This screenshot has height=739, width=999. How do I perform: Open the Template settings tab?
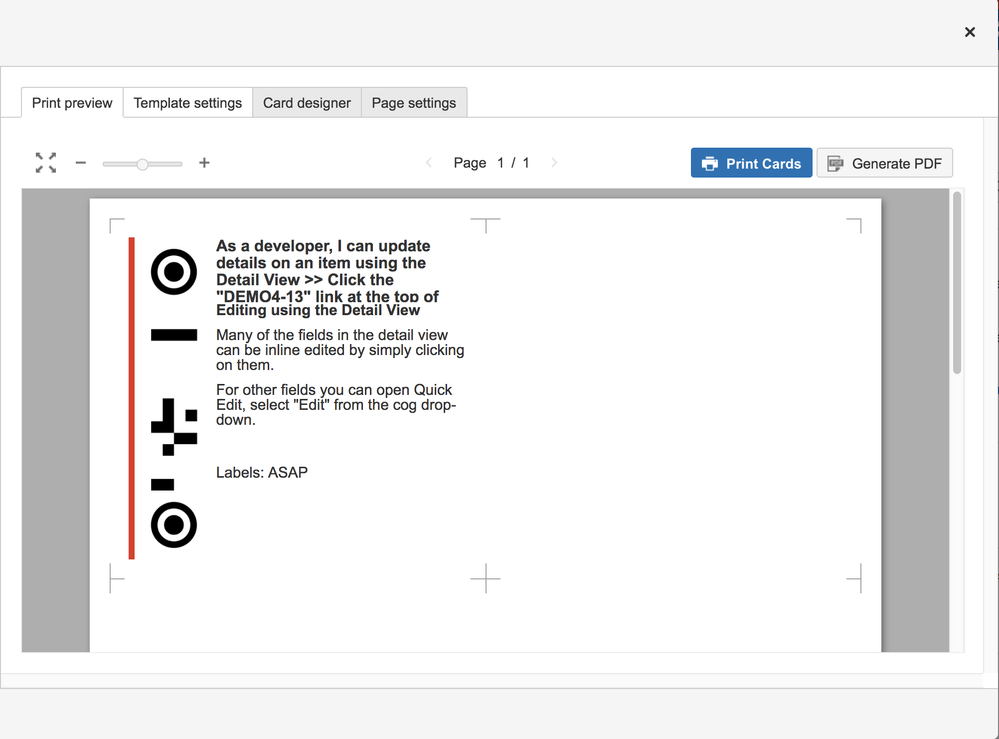(x=187, y=103)
